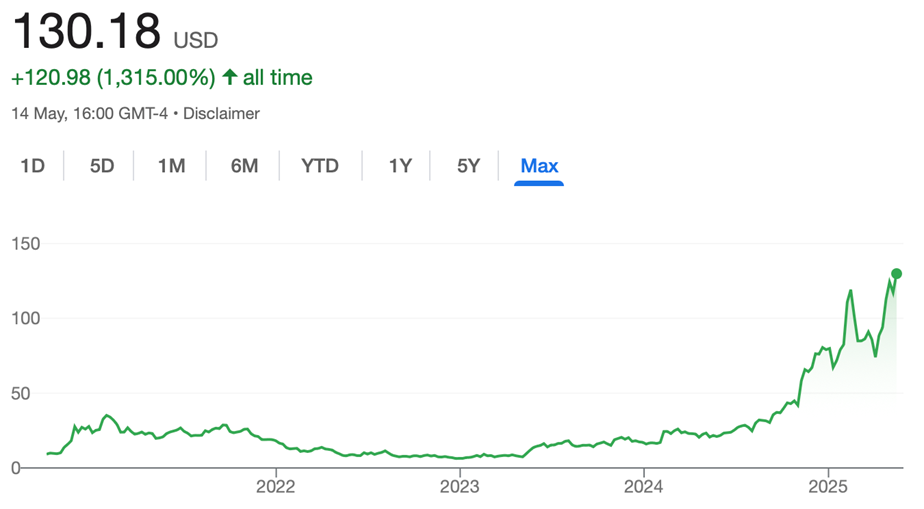Open the 6M chart range

click(245, 166)
